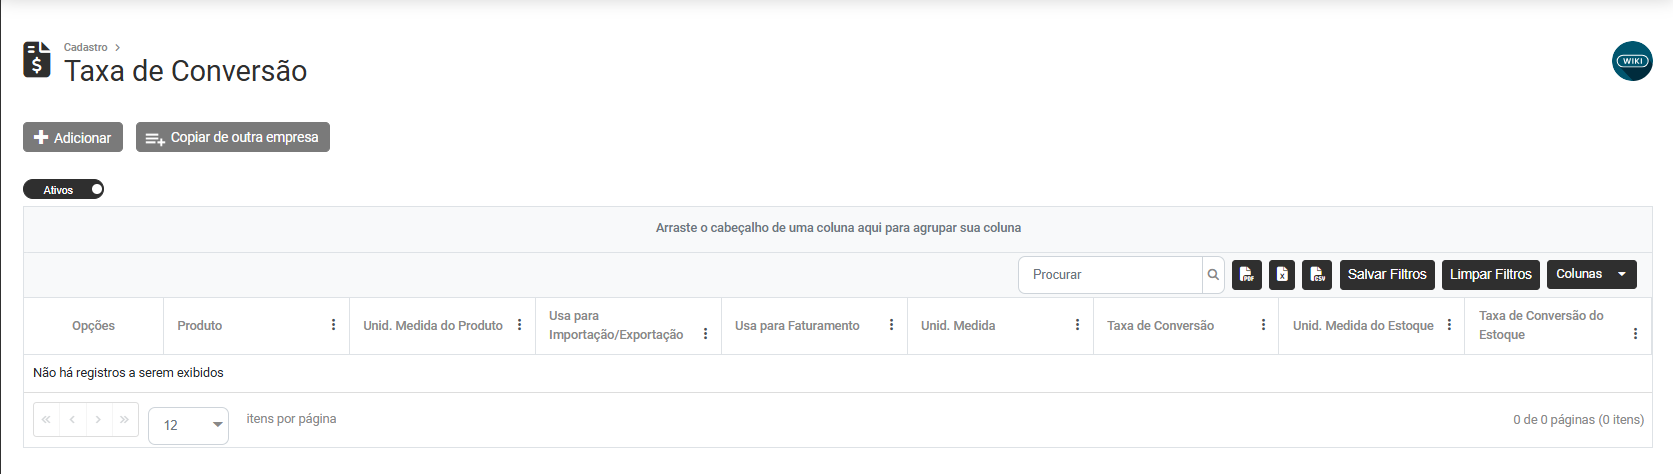Sort by Unid. Medida do Produto header
Screen dimensions: 1673x474
(433, 326)
